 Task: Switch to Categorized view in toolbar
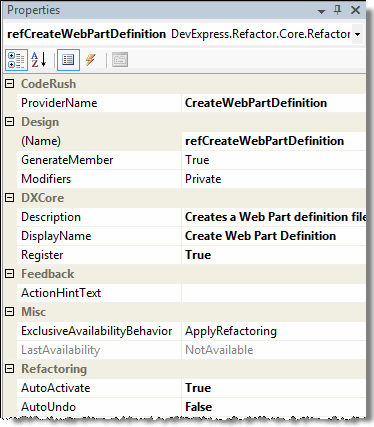[16, 60]
